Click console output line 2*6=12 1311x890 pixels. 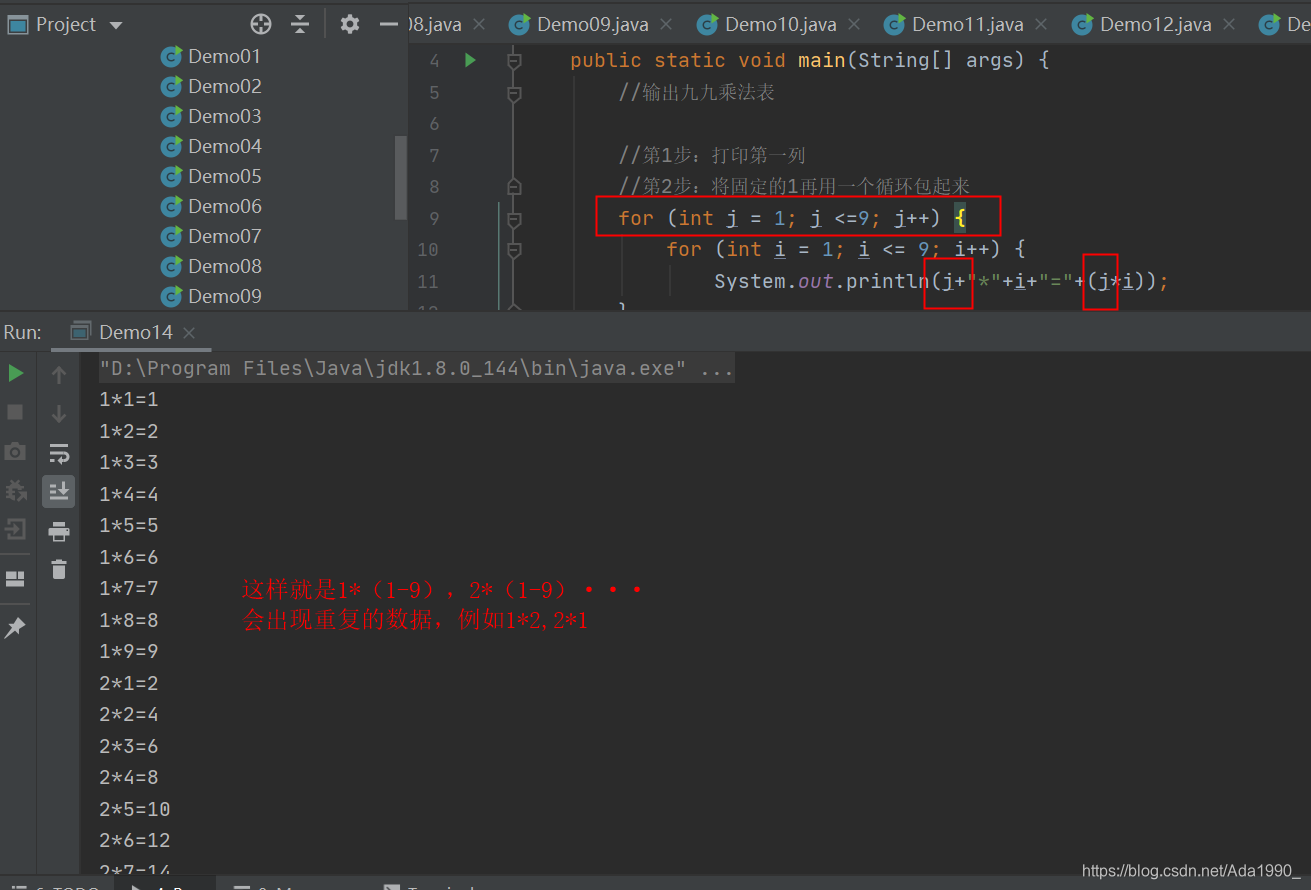tap(135, 841)
